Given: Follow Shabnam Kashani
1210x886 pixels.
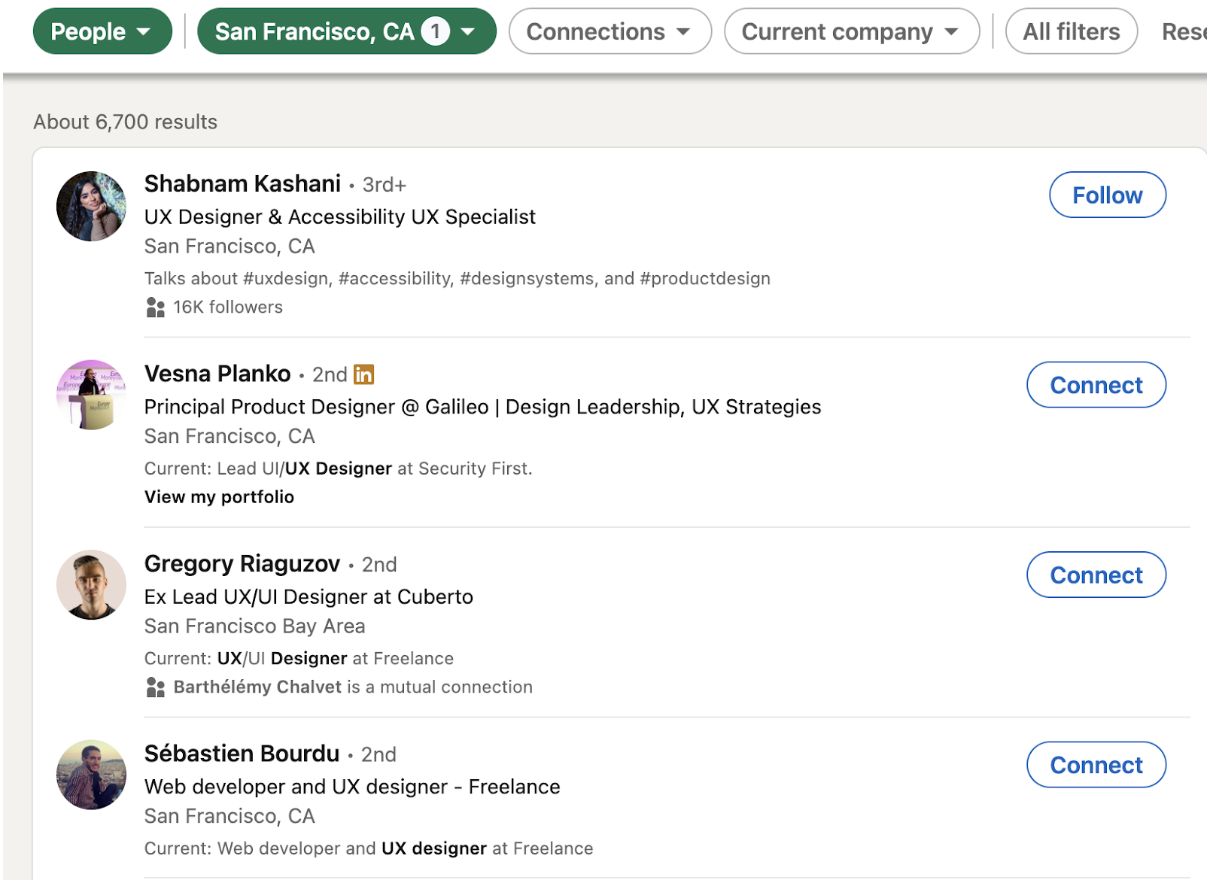Looking at the screenshot, I should [x=1107, y=196].
